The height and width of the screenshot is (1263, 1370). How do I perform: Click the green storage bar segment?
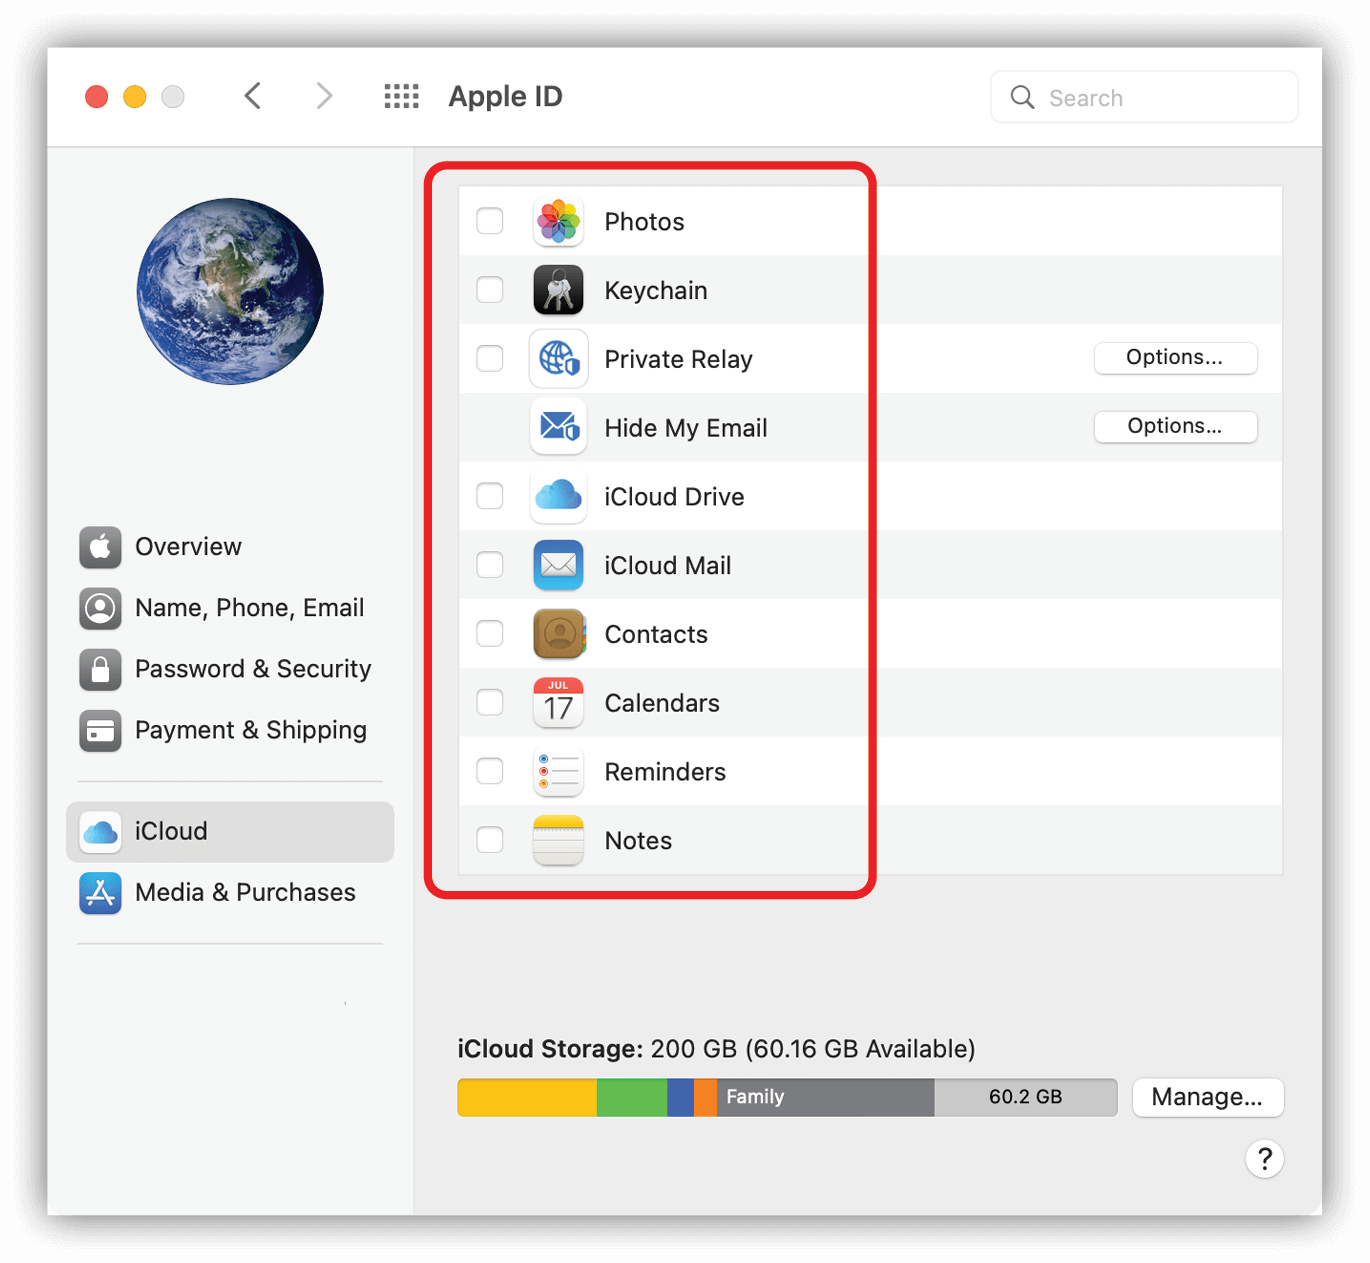(632, 1097)
